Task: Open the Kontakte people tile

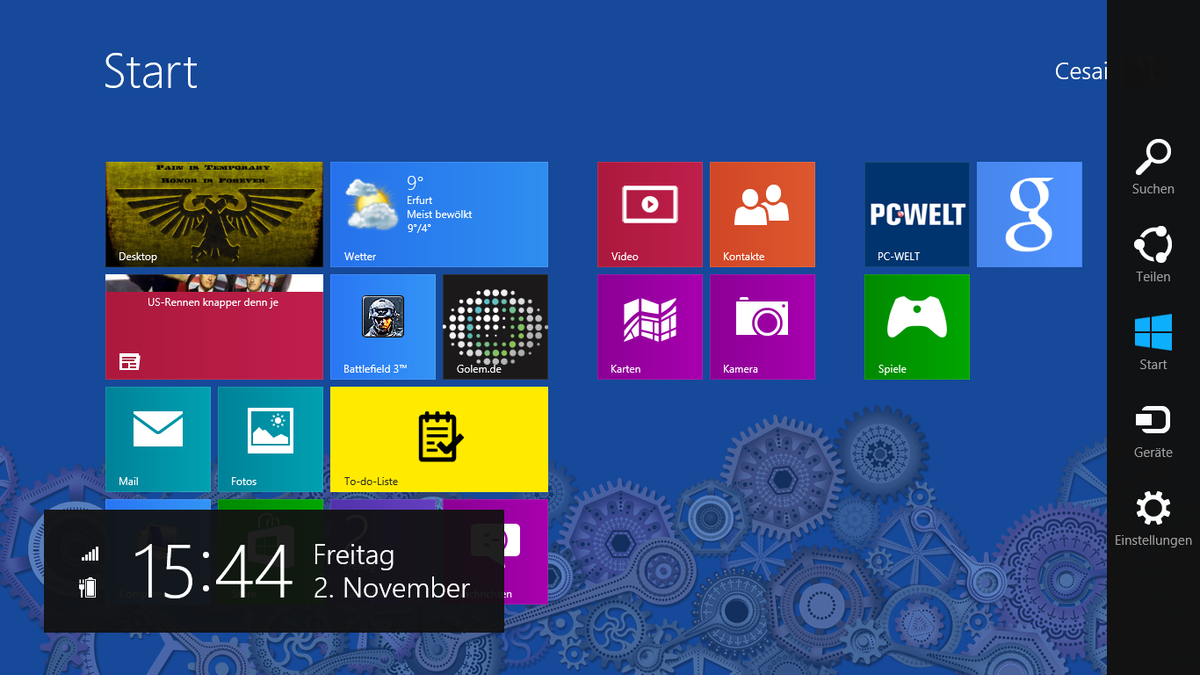Action: pos(762,214)
